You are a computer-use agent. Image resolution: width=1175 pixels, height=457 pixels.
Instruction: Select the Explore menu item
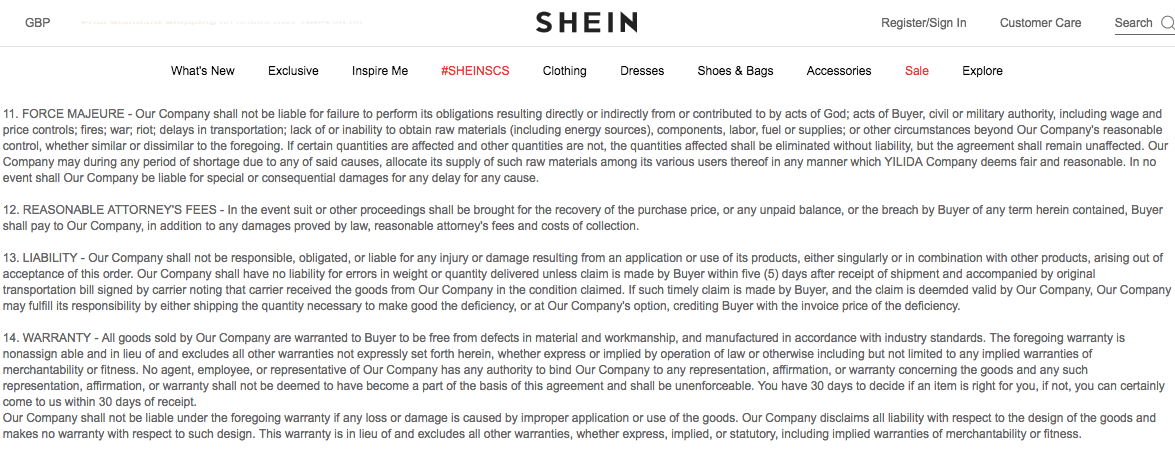982,71
